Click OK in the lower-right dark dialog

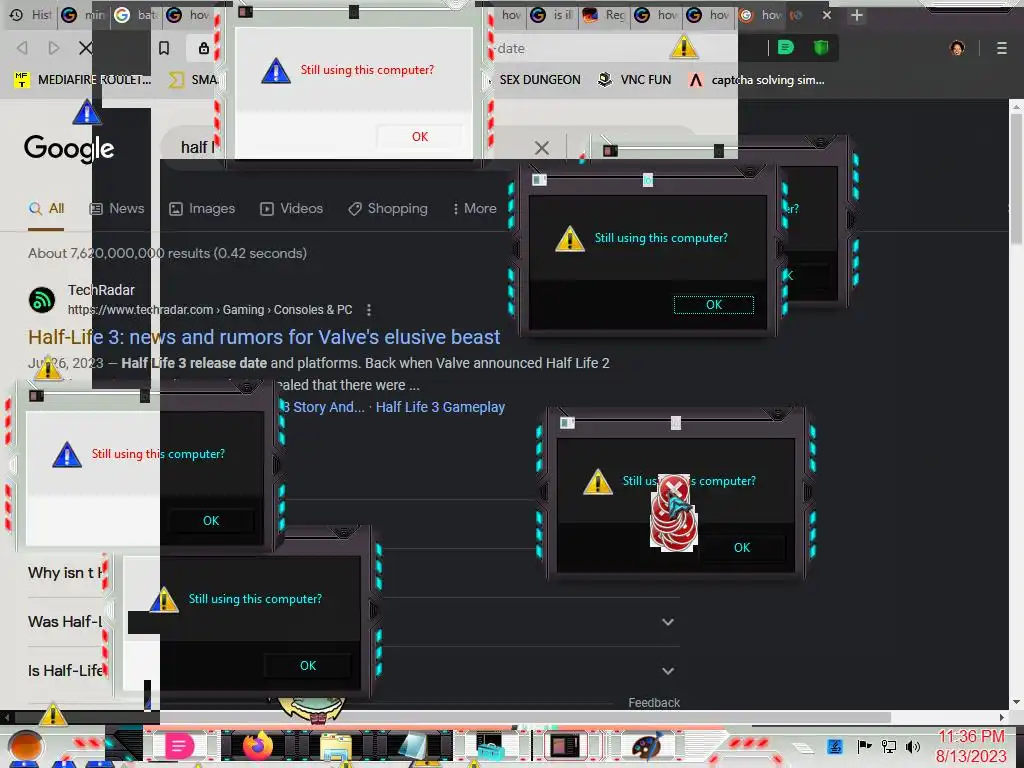click(x=742, y=547)
